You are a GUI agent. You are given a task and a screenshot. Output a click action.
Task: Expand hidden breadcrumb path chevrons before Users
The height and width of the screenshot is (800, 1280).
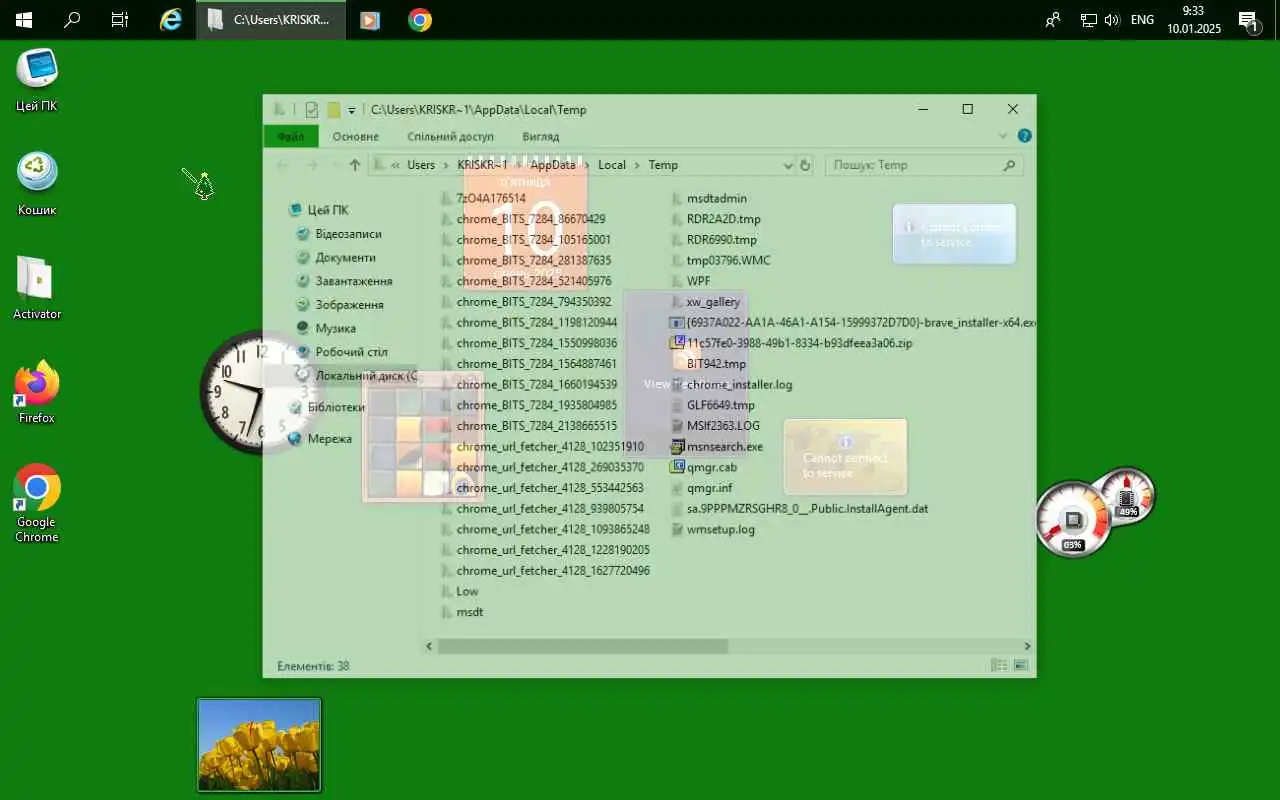pos(396,165)
